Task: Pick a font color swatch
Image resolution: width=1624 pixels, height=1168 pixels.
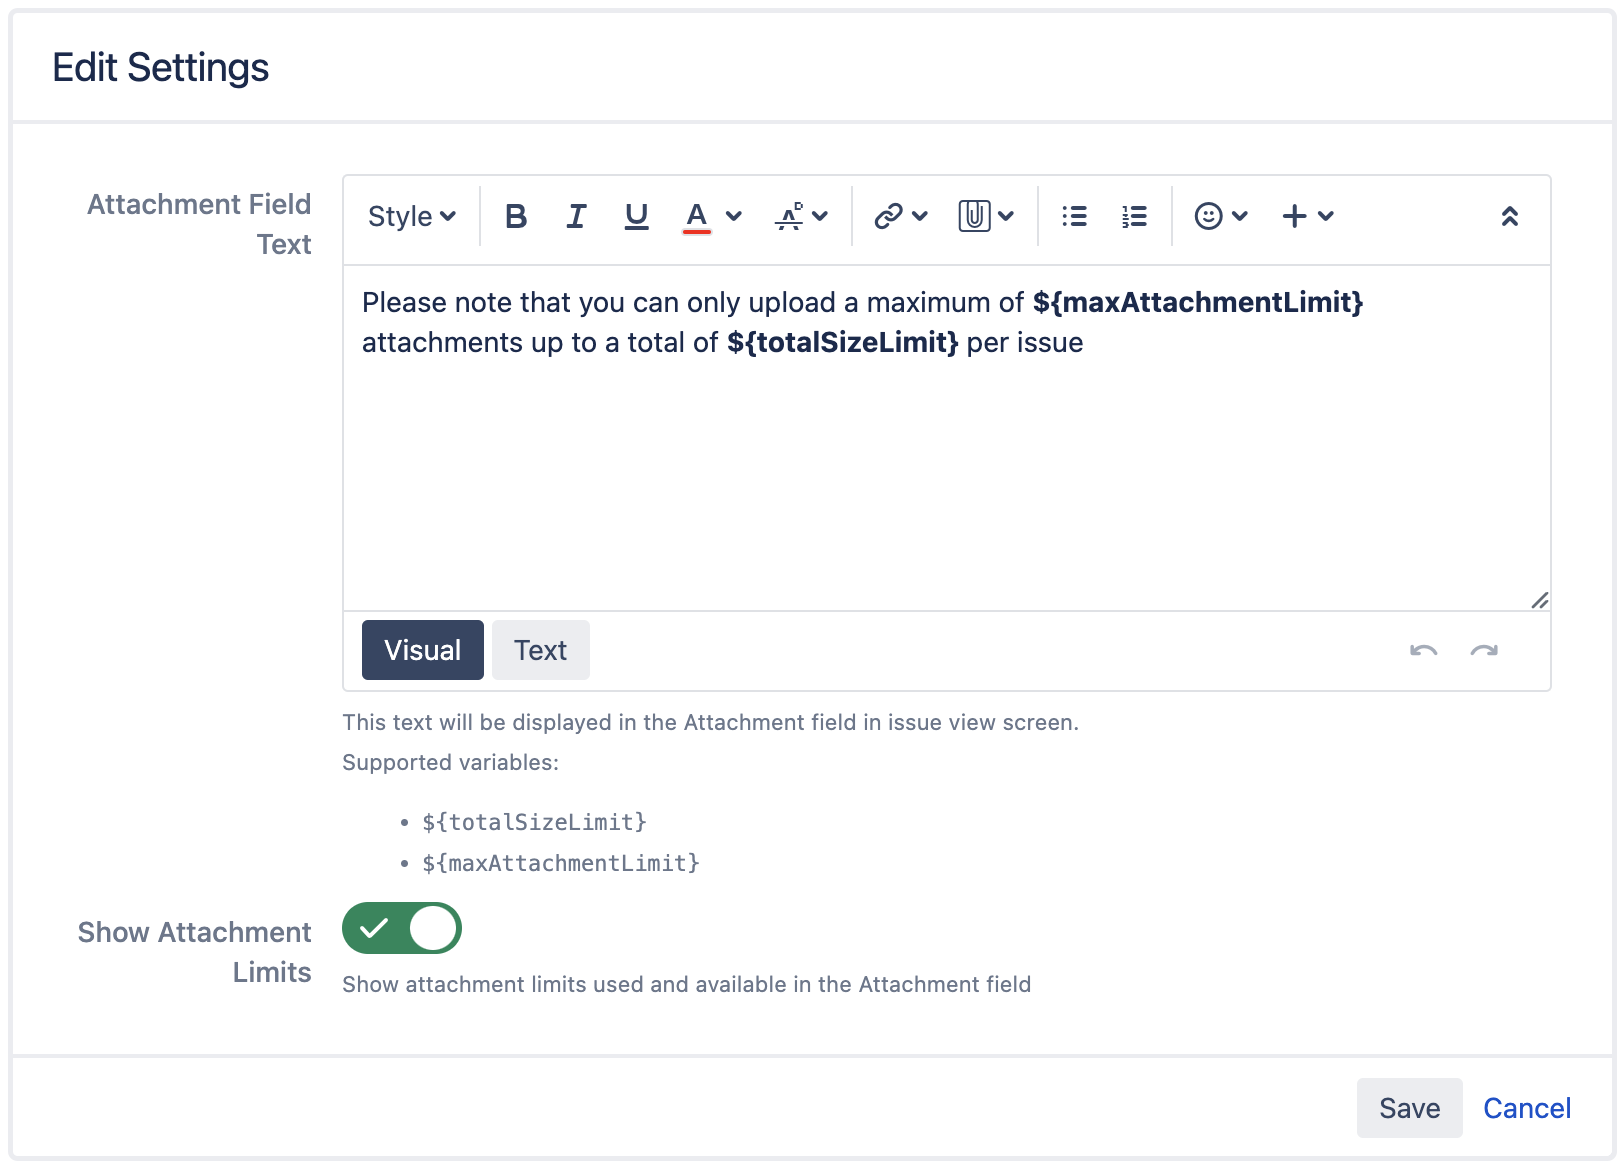Action: [x=697, y=216]
